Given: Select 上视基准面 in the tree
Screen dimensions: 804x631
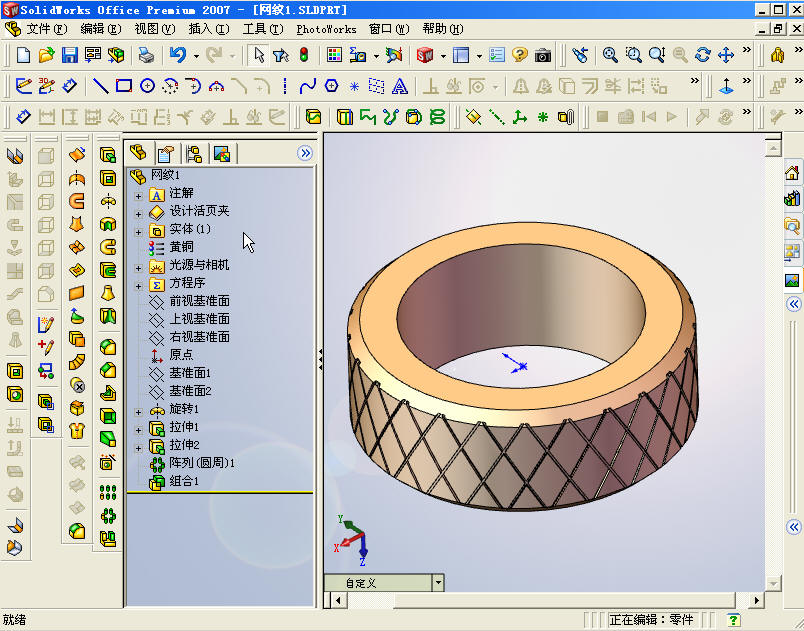Looking at the screenshot, I should point(199,319).
